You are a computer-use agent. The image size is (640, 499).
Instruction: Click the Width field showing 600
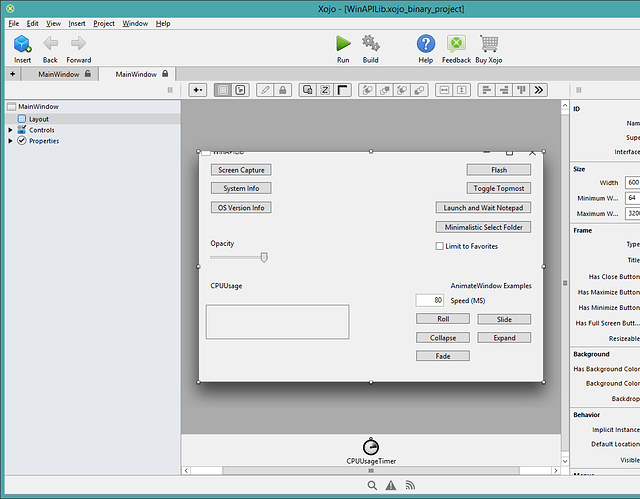632,182
